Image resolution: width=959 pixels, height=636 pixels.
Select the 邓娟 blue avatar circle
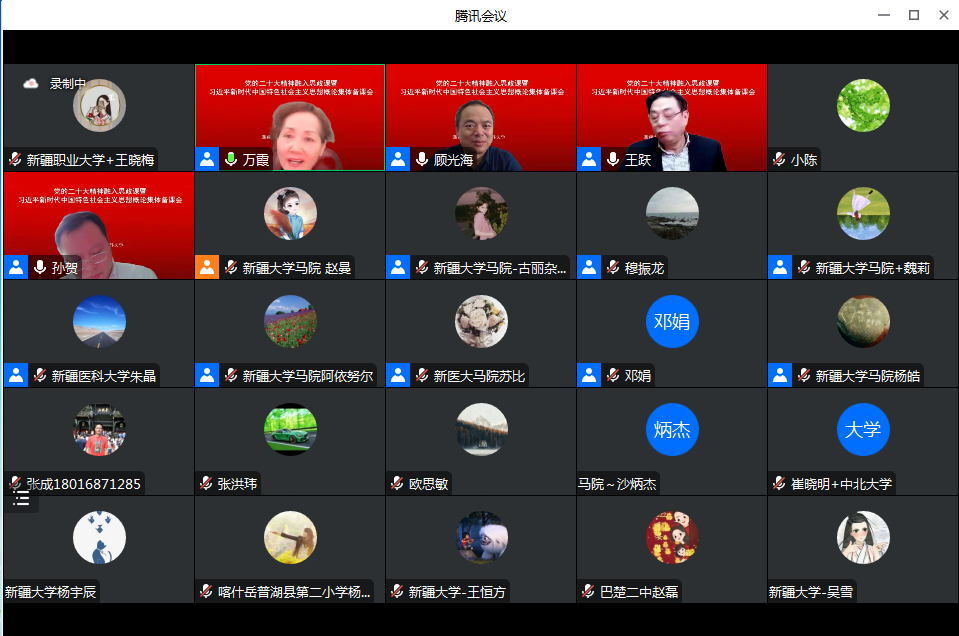[672, 322]
